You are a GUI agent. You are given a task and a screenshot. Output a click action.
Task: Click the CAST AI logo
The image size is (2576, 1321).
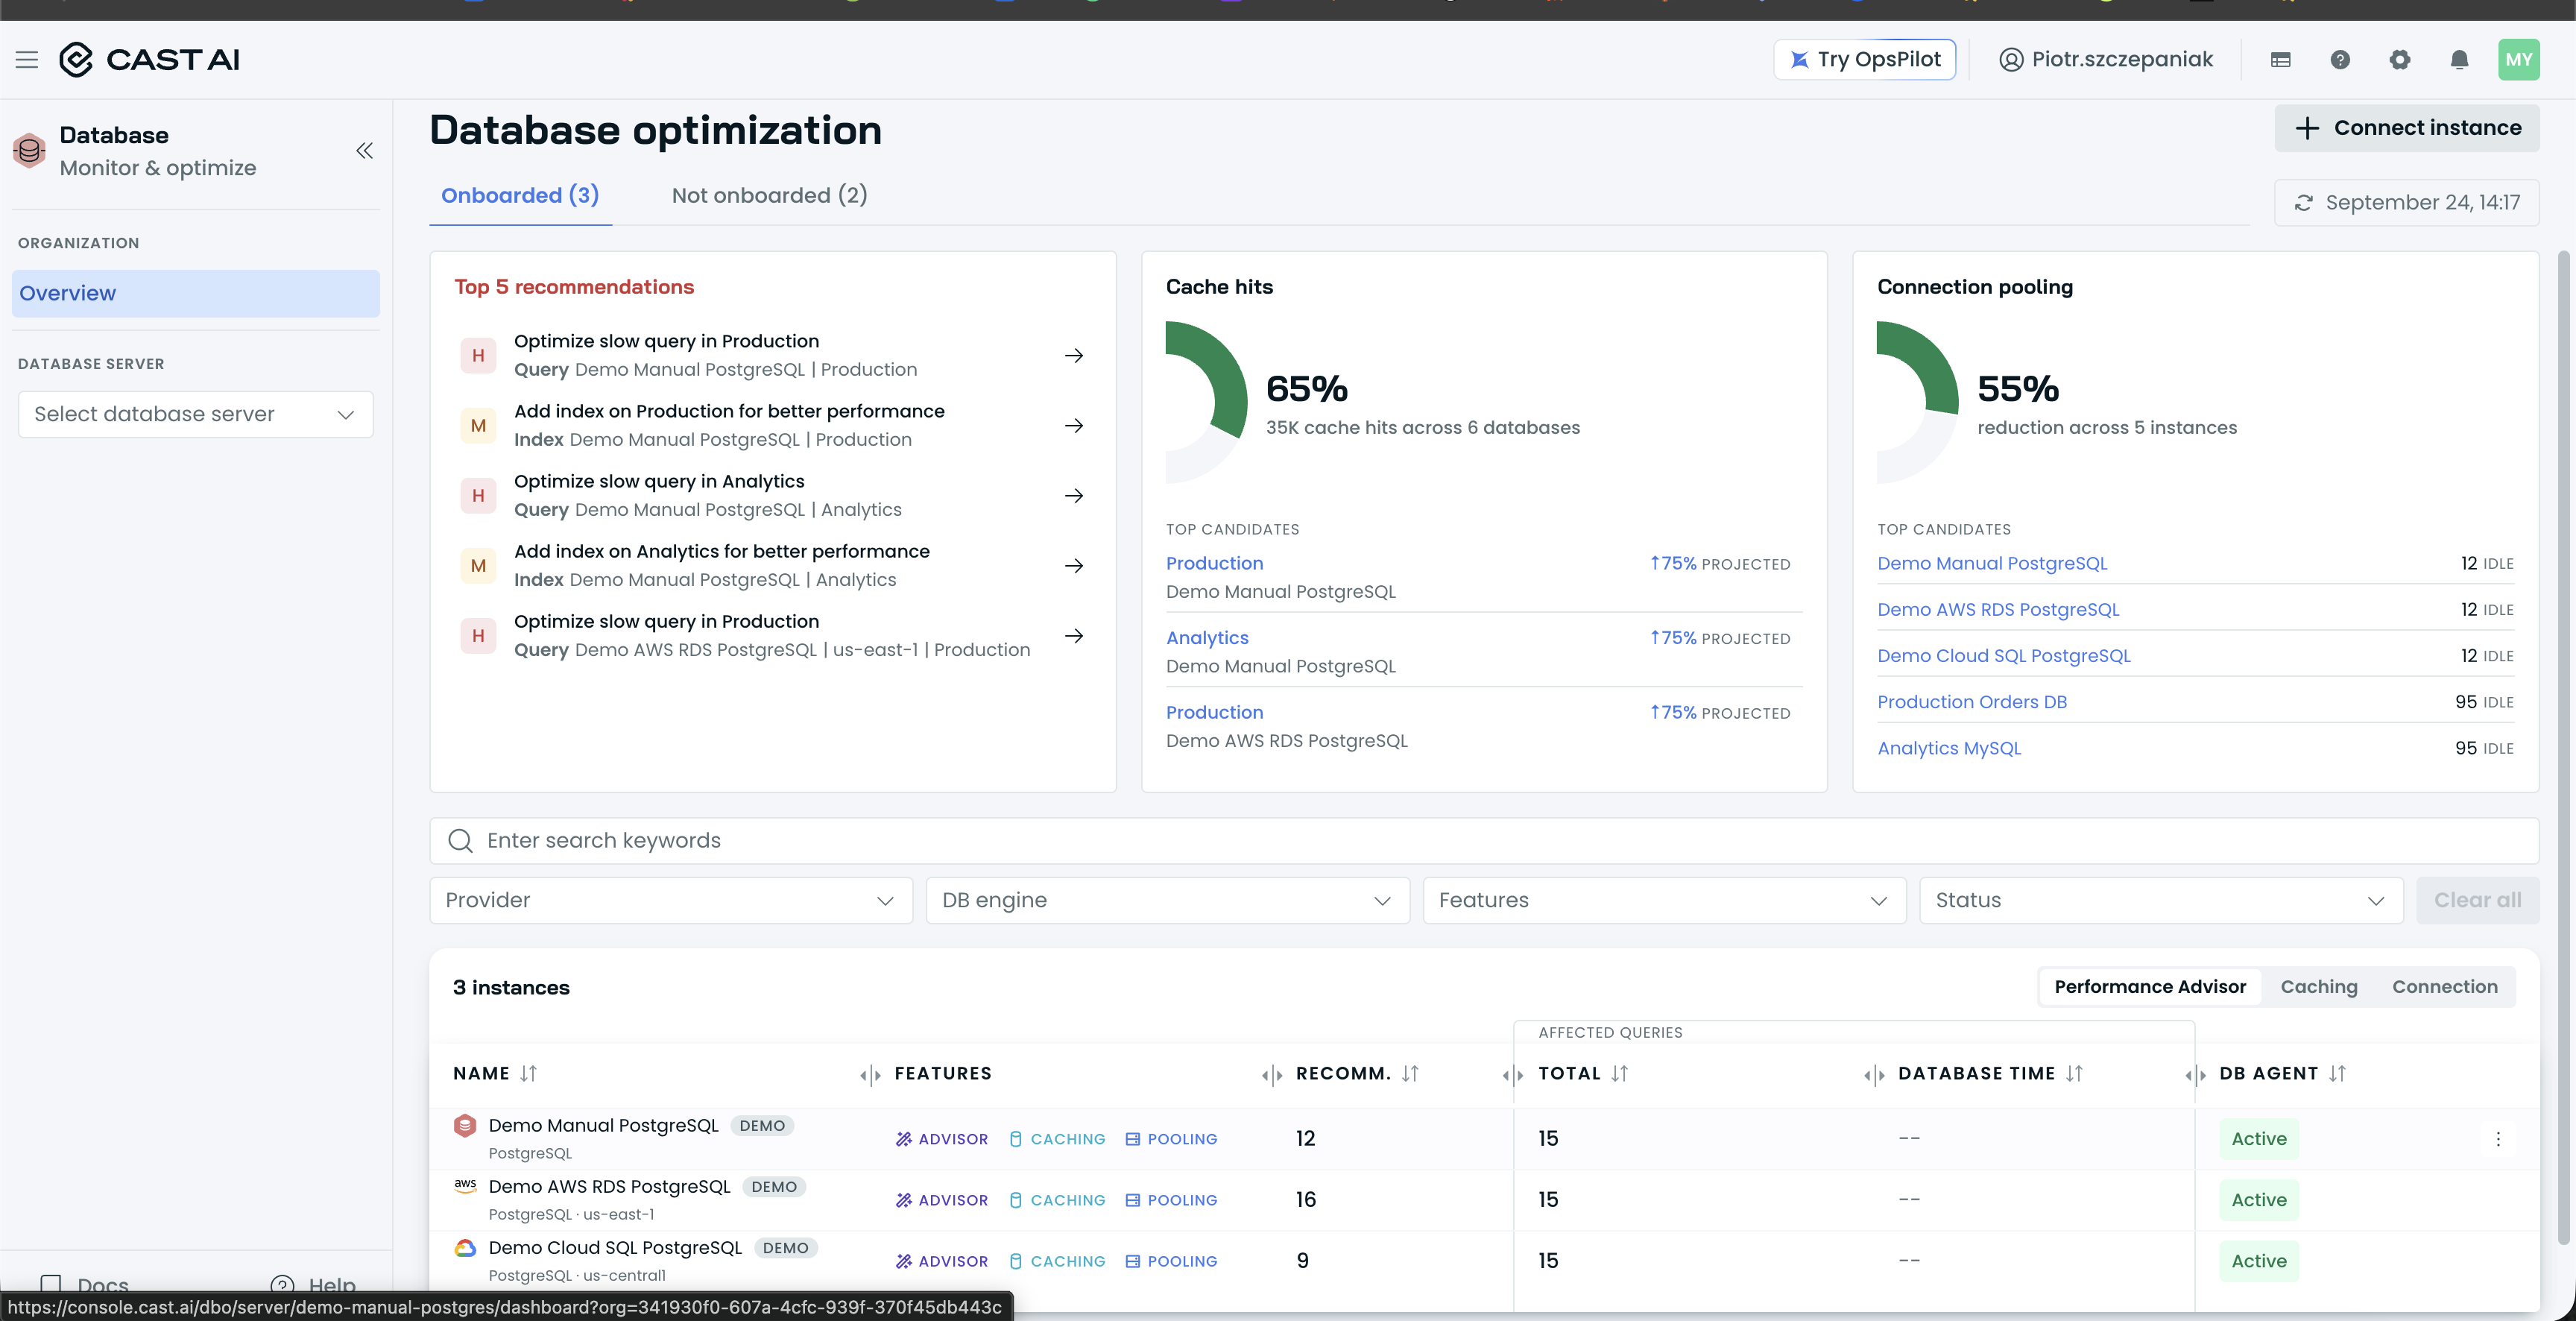pyautogui.click(x=149, y=60)
